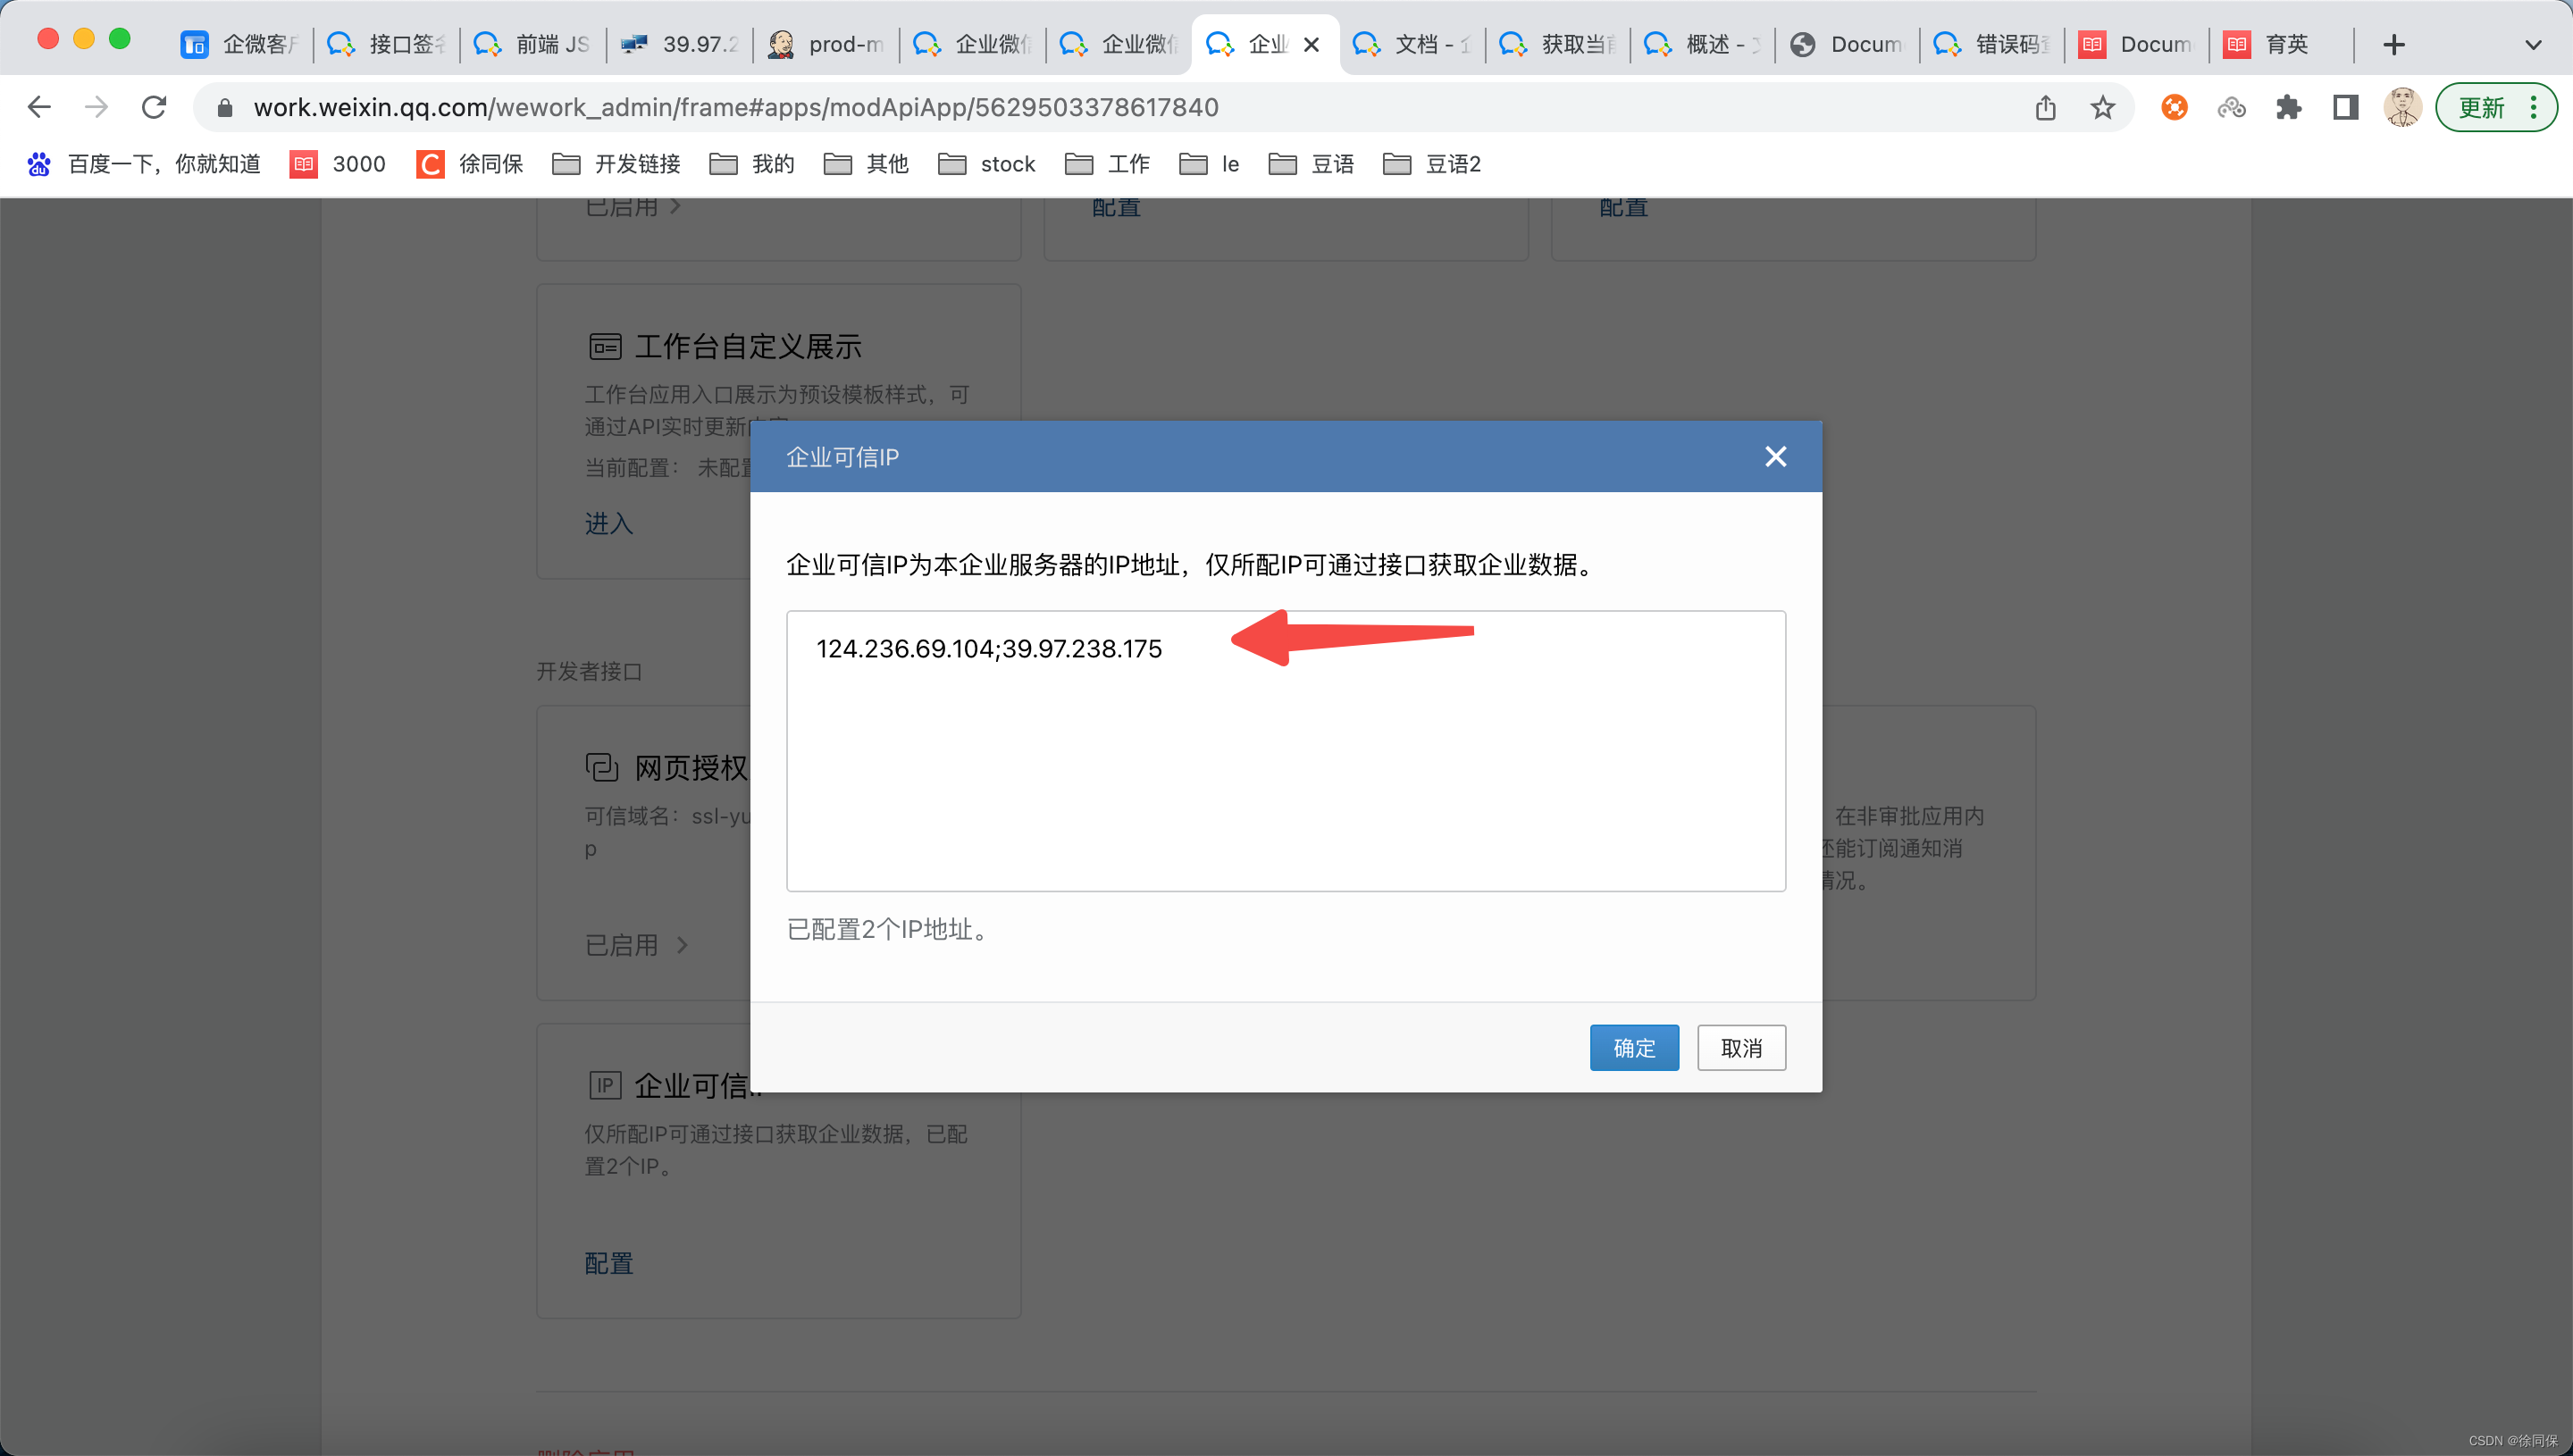Click the IP icon on 企业可信IP card
The width and height of the screenshot is (2573, 1456).
point(605,1085)
